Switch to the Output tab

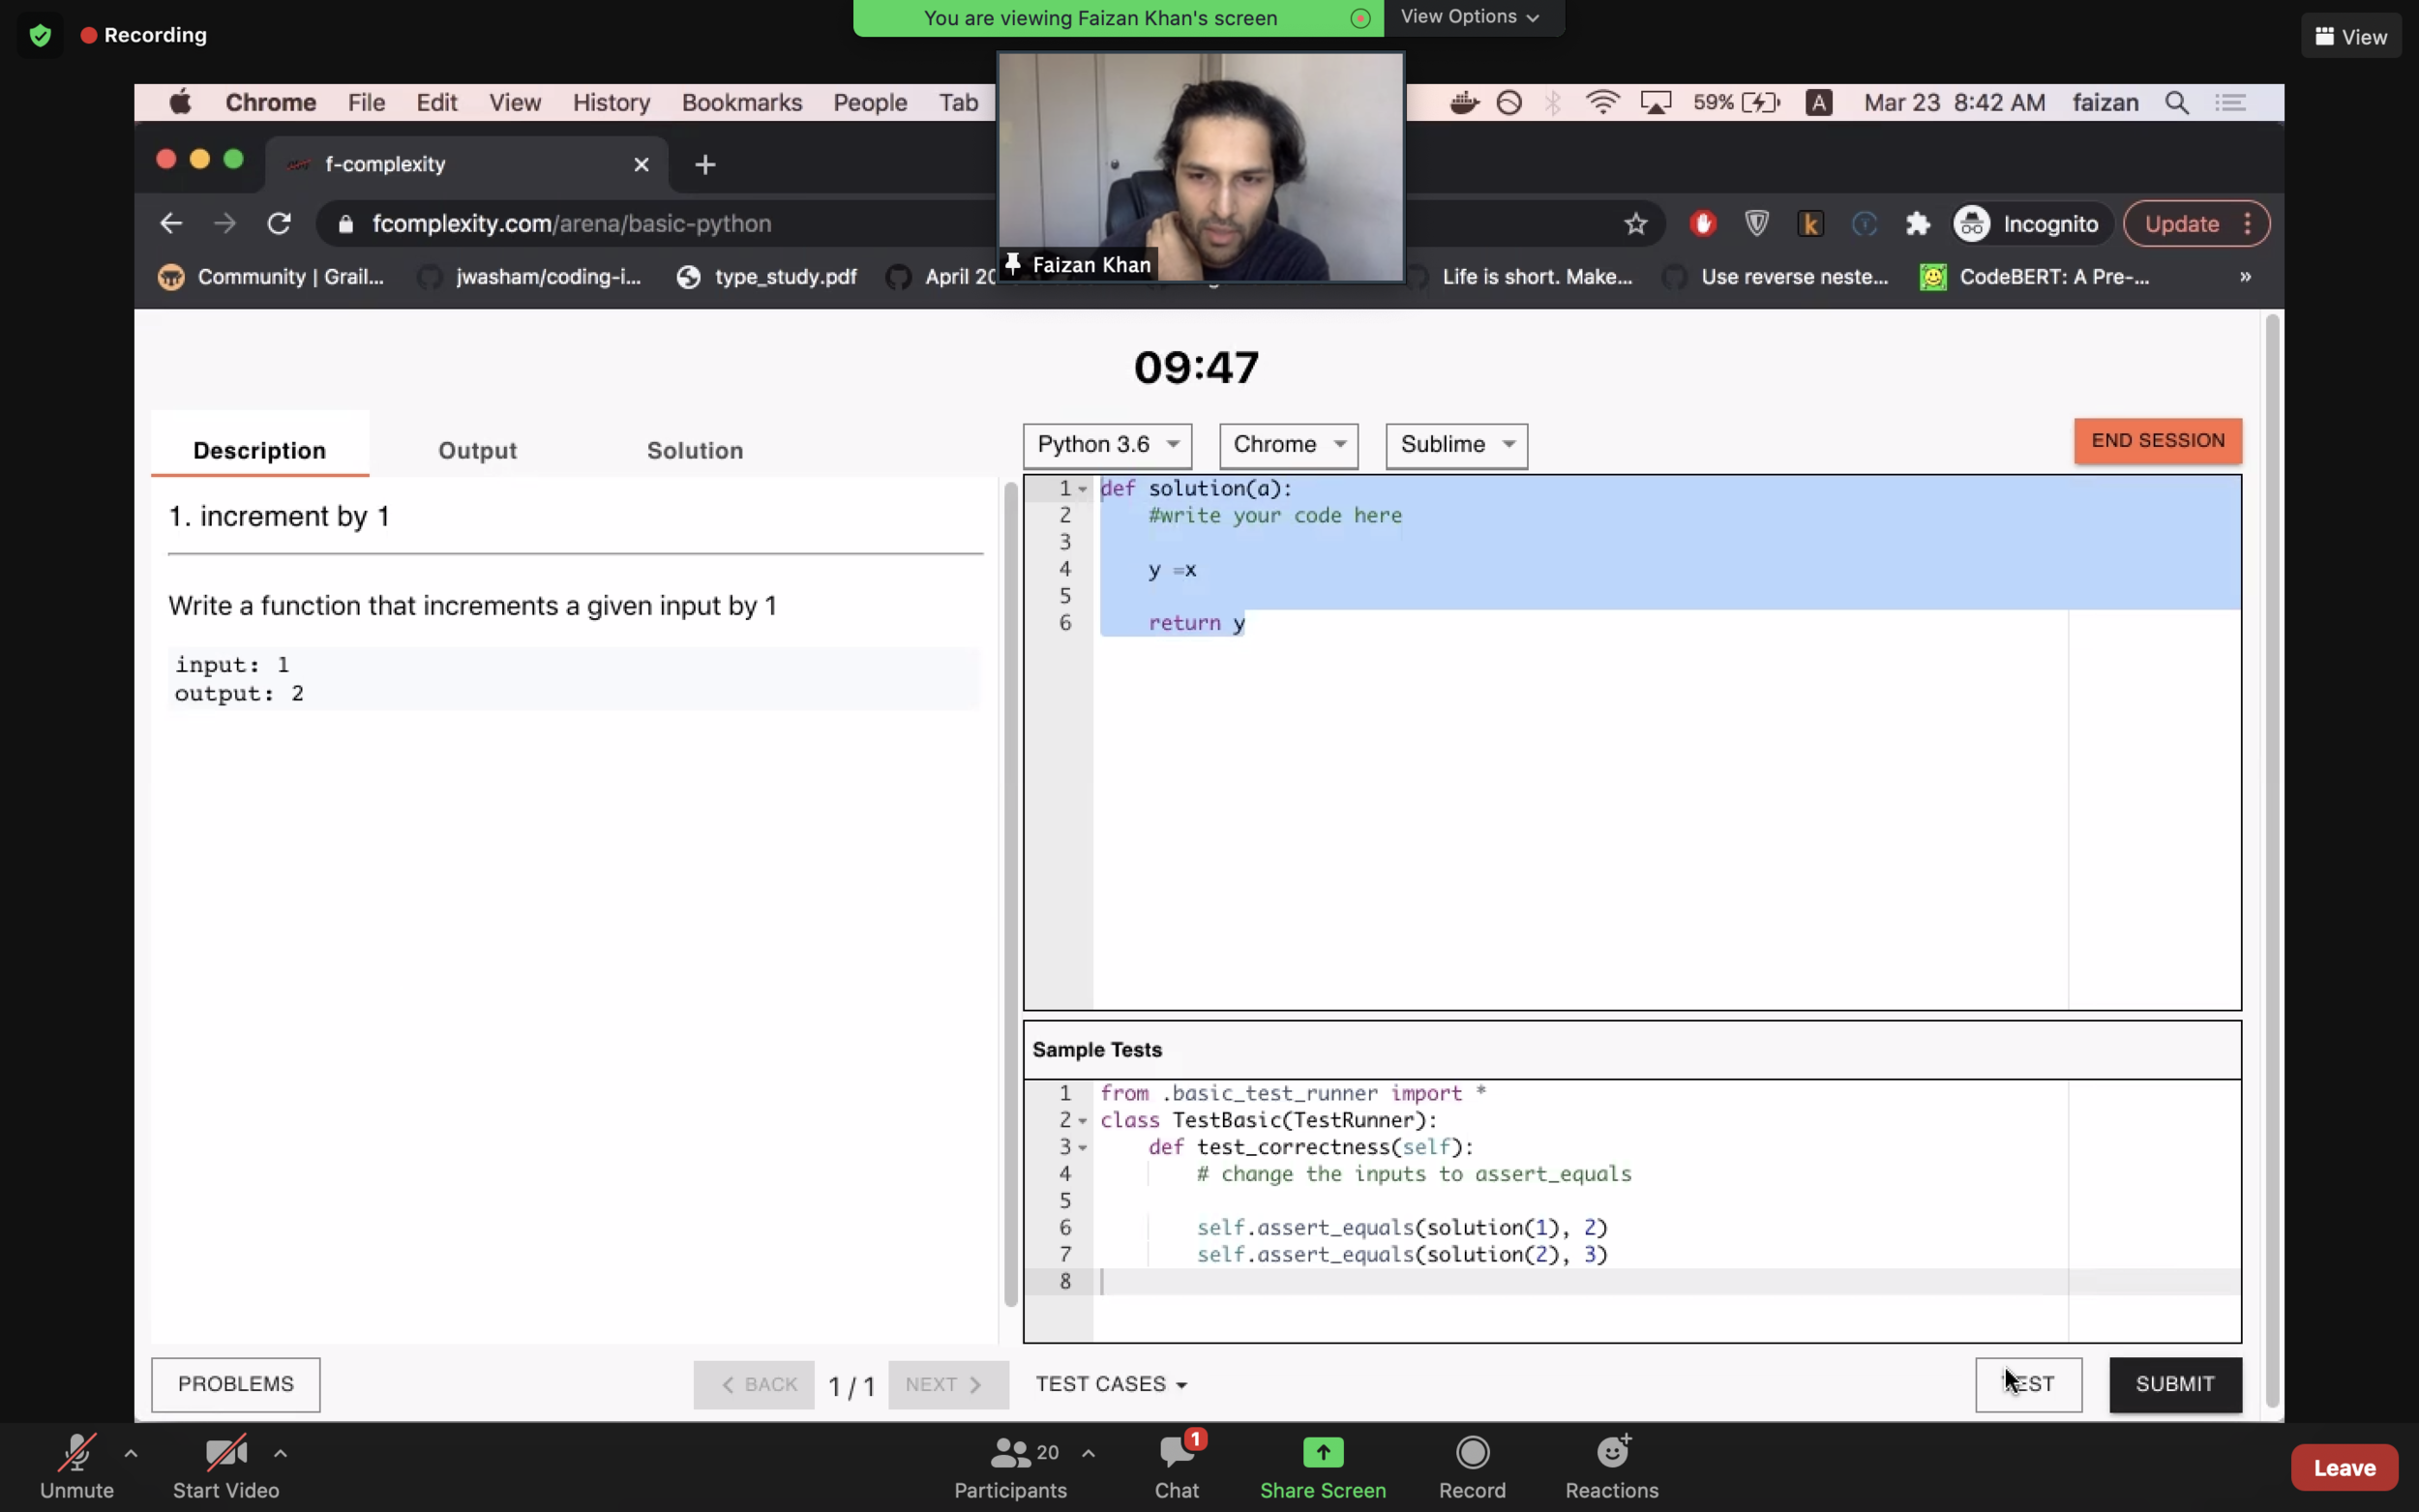tap(477, 450)
